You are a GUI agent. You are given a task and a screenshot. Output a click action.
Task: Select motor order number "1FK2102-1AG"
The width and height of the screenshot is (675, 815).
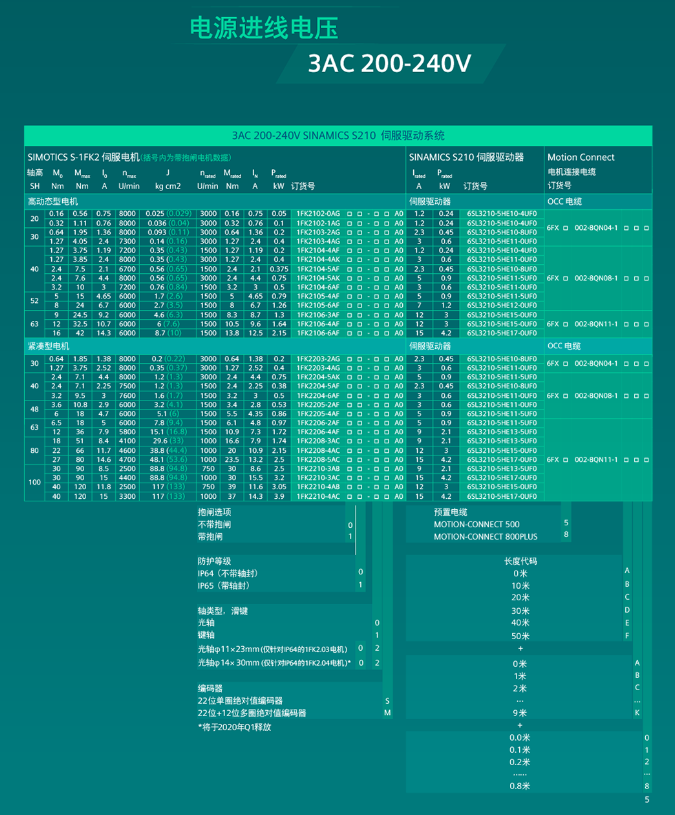click(318, 223)
